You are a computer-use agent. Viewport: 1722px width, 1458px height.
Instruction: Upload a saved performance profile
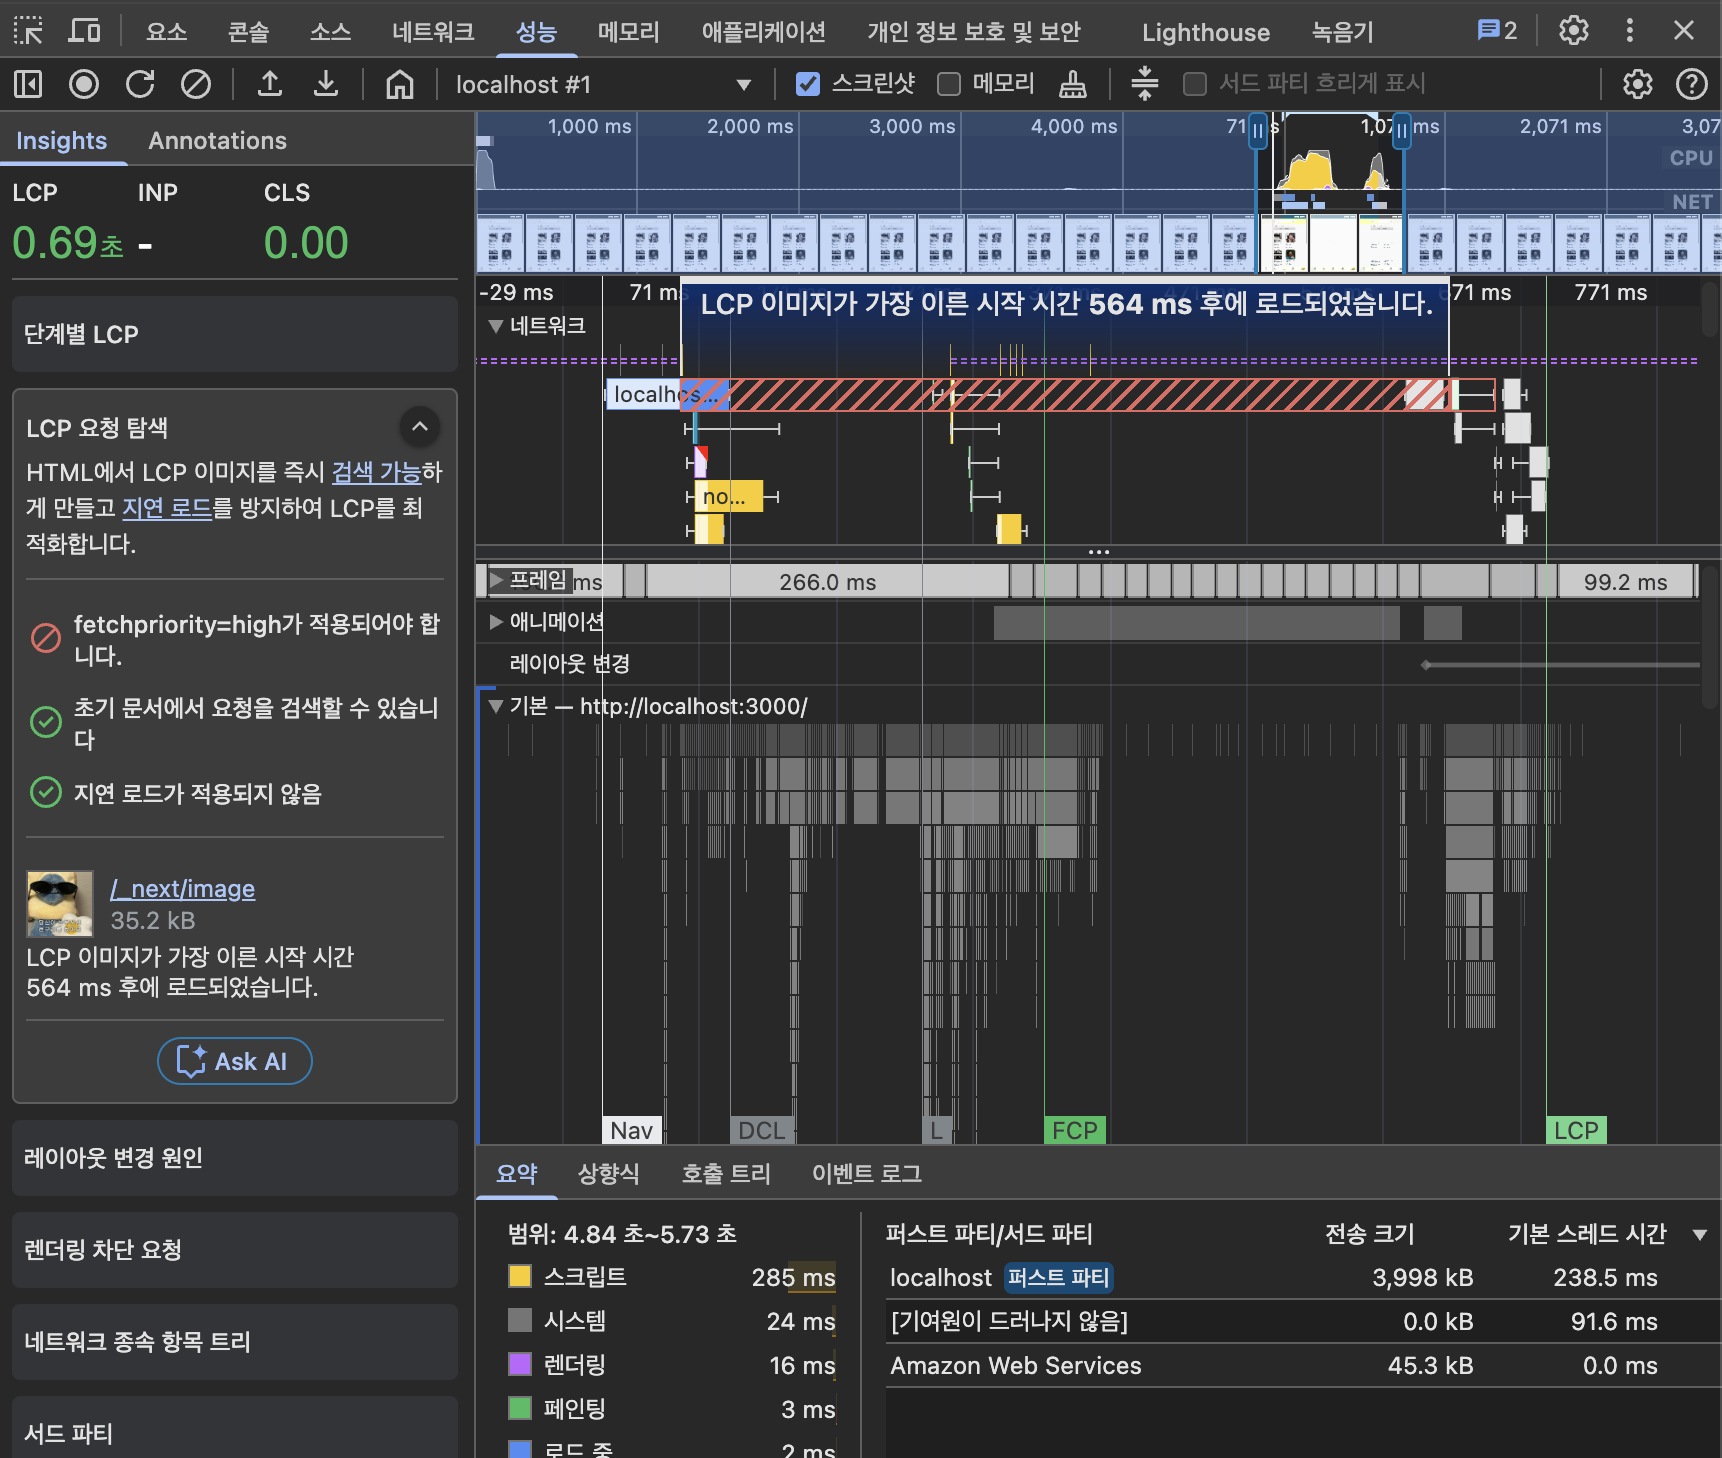click(269, 85)
